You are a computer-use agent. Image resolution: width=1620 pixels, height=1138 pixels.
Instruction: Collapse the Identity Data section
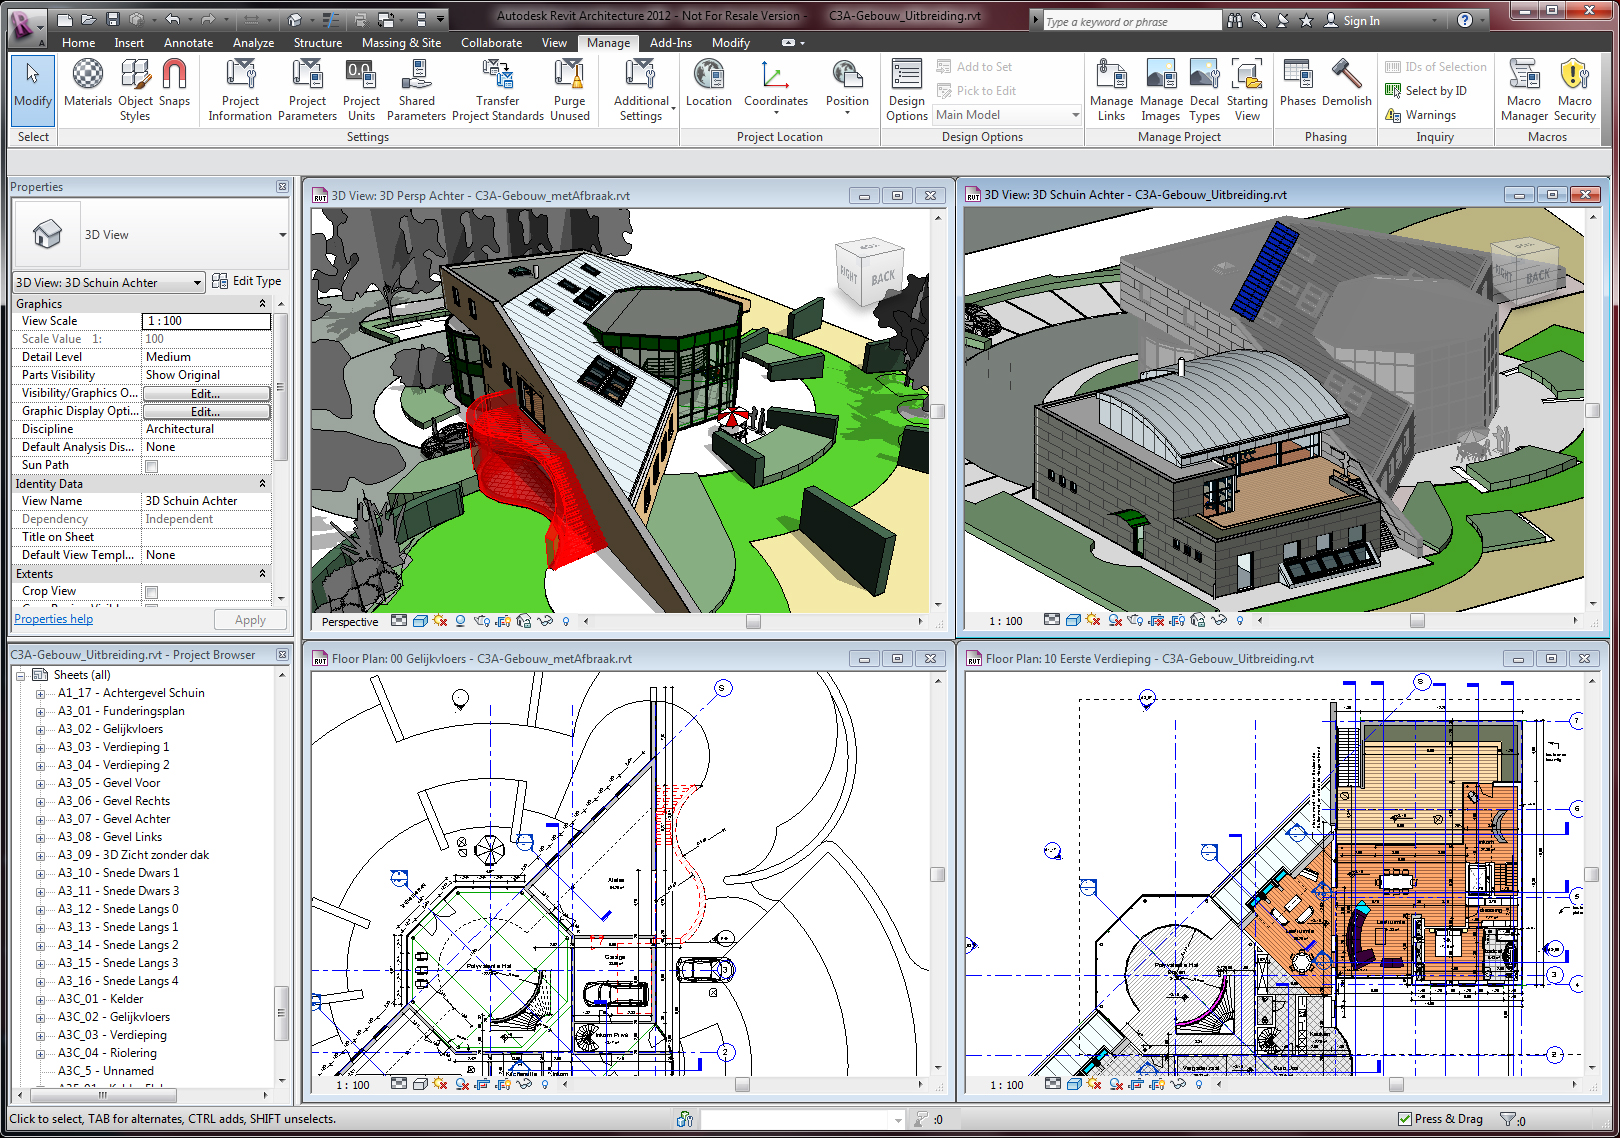(x=263, y=483)
